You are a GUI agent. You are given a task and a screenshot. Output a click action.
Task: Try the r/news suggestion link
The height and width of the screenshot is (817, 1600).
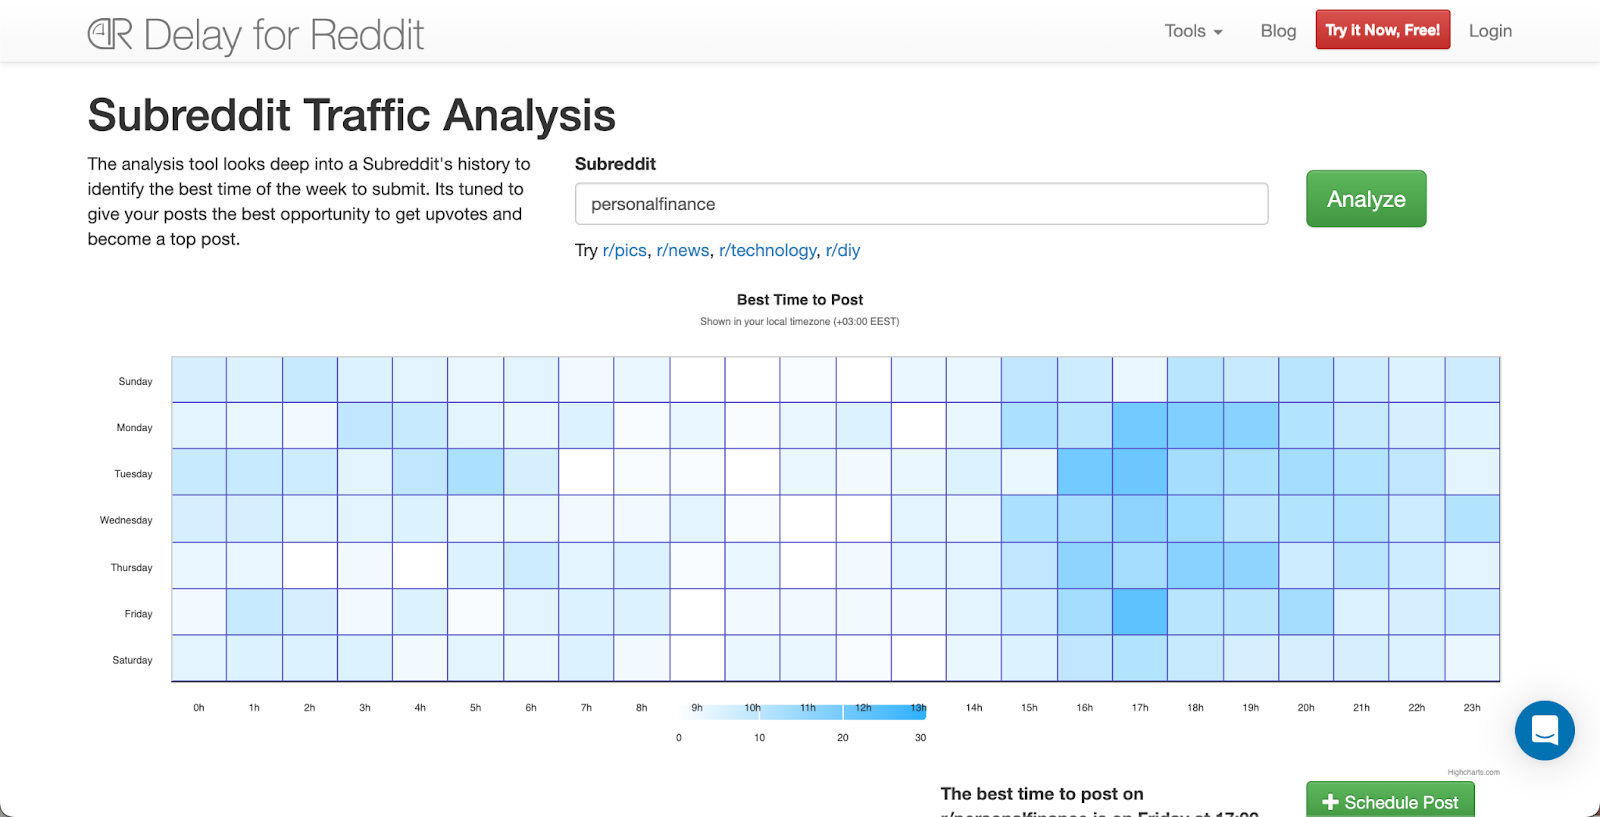(x=683, y=250)
